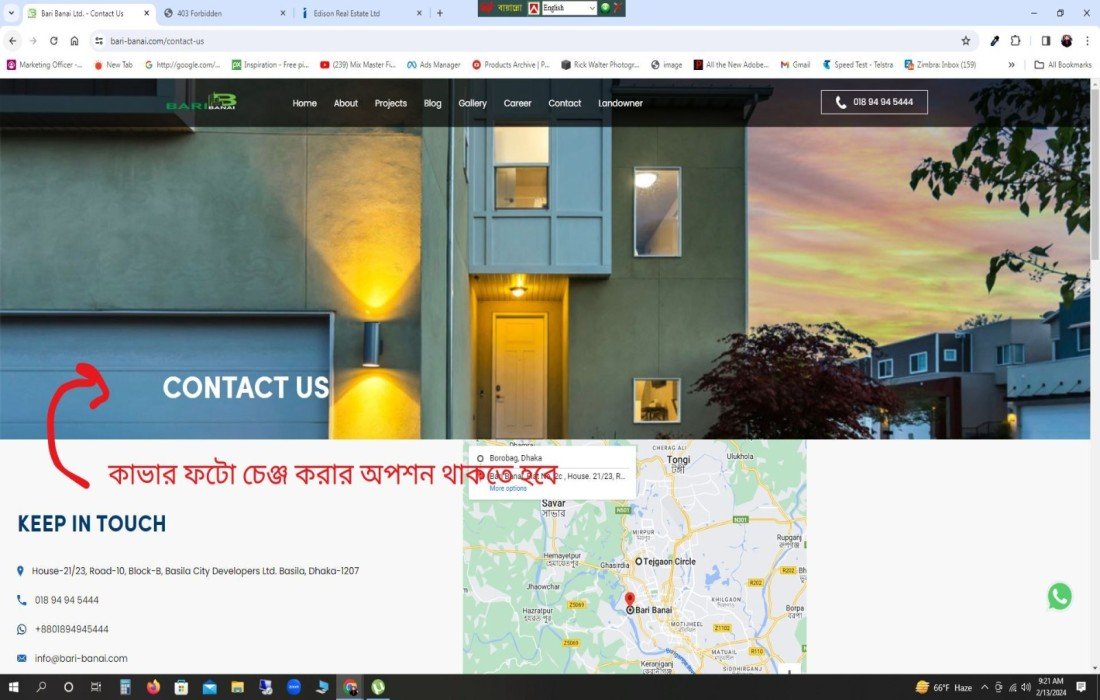Click the Bari Banai logo

coord(201,102)
